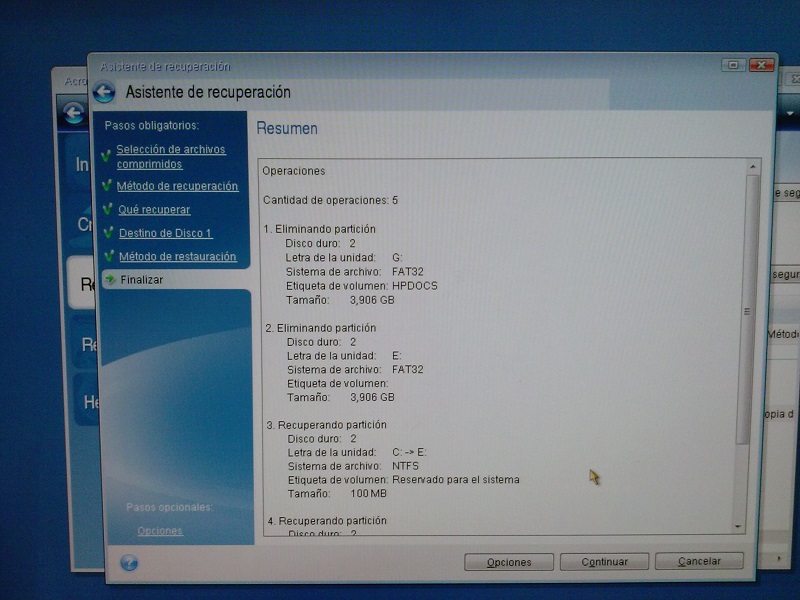The height and width of the screenshot is (600, 800).
Task: Click the green checkmark beside Qué recuperar
Action: (x=108, y=210)
